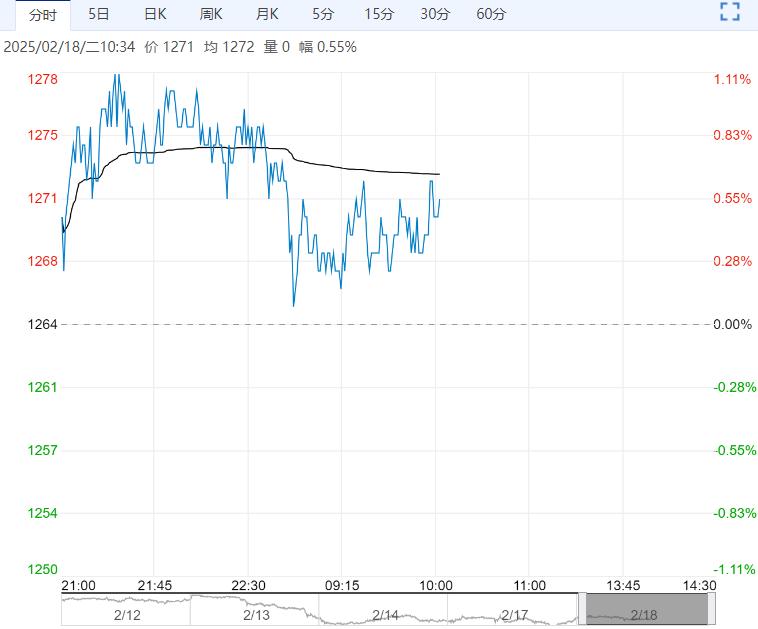The width and height of the screenshot is (758, 629).
Task: Click the 13:45 time axis label
Action: pos(623,585)
